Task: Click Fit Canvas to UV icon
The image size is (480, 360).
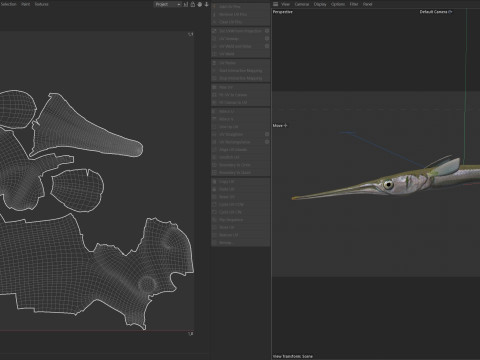Action: pos(215,102)
